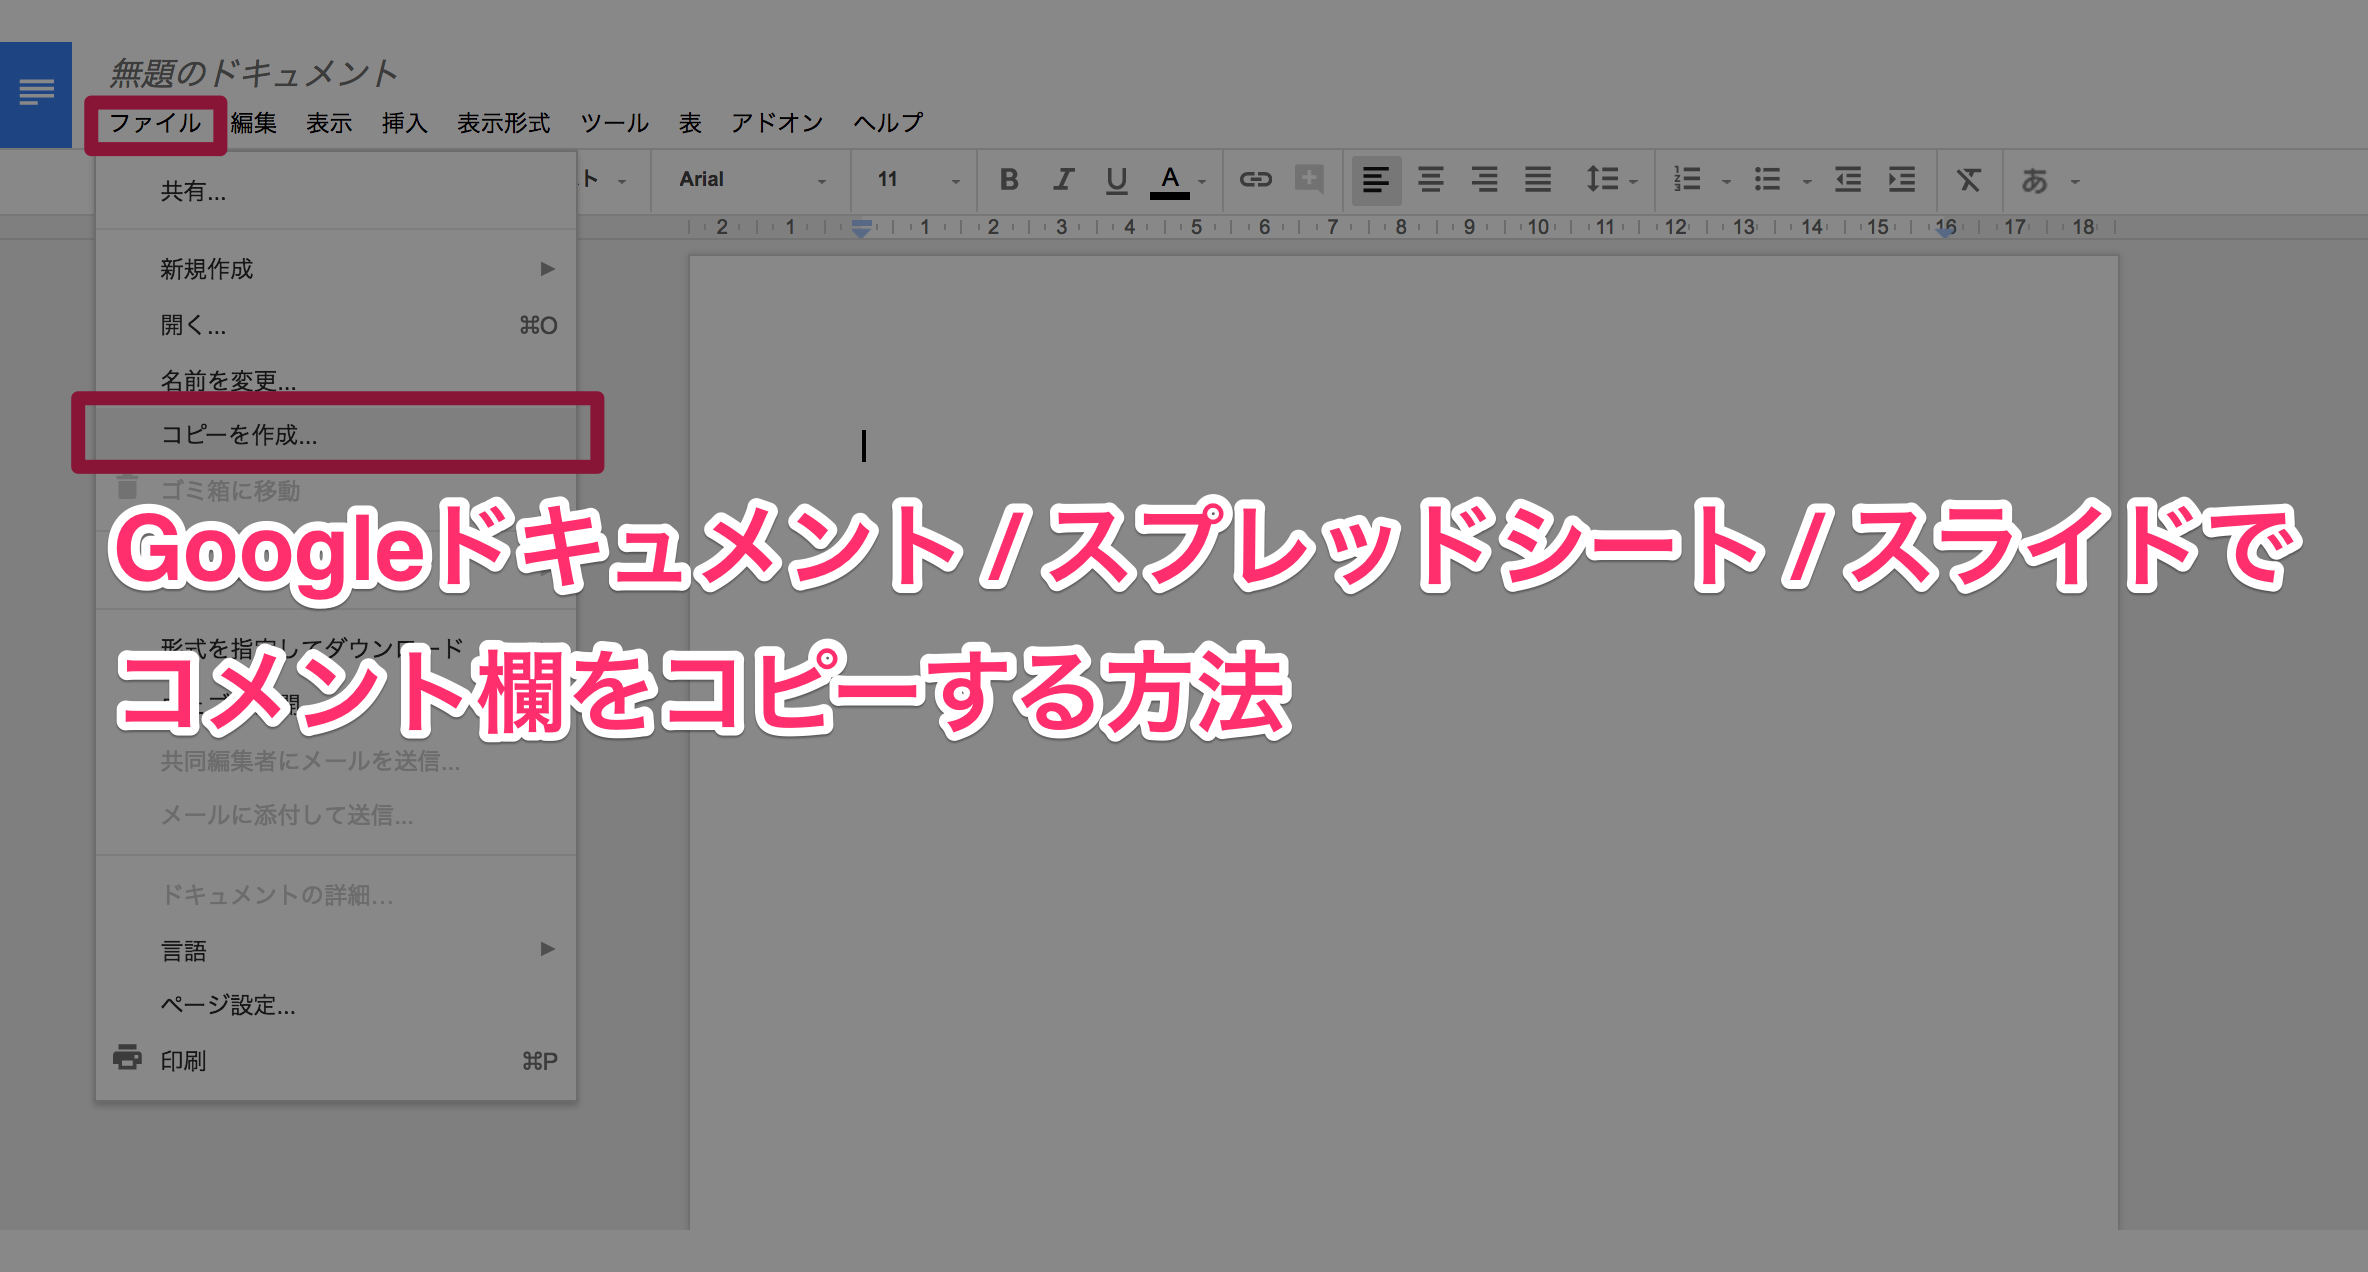Open line spacing options
The image size is (2368, 1272).
click(x=1611, y=180)
